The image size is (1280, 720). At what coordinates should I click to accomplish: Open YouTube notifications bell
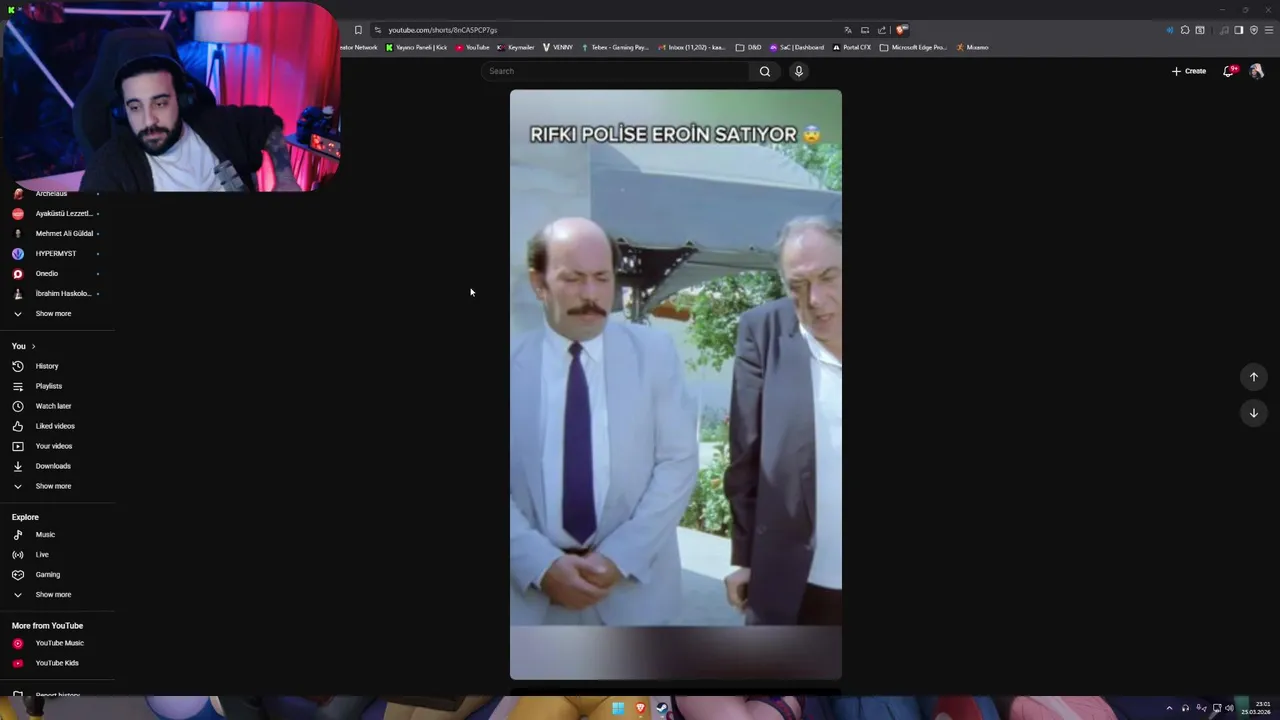1229,71
